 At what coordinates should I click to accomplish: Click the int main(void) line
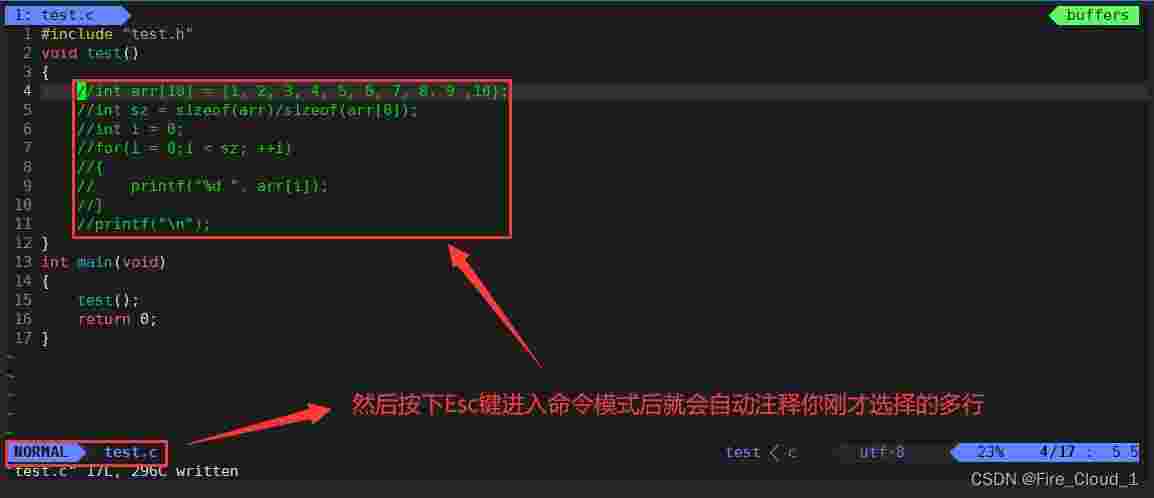104,262
